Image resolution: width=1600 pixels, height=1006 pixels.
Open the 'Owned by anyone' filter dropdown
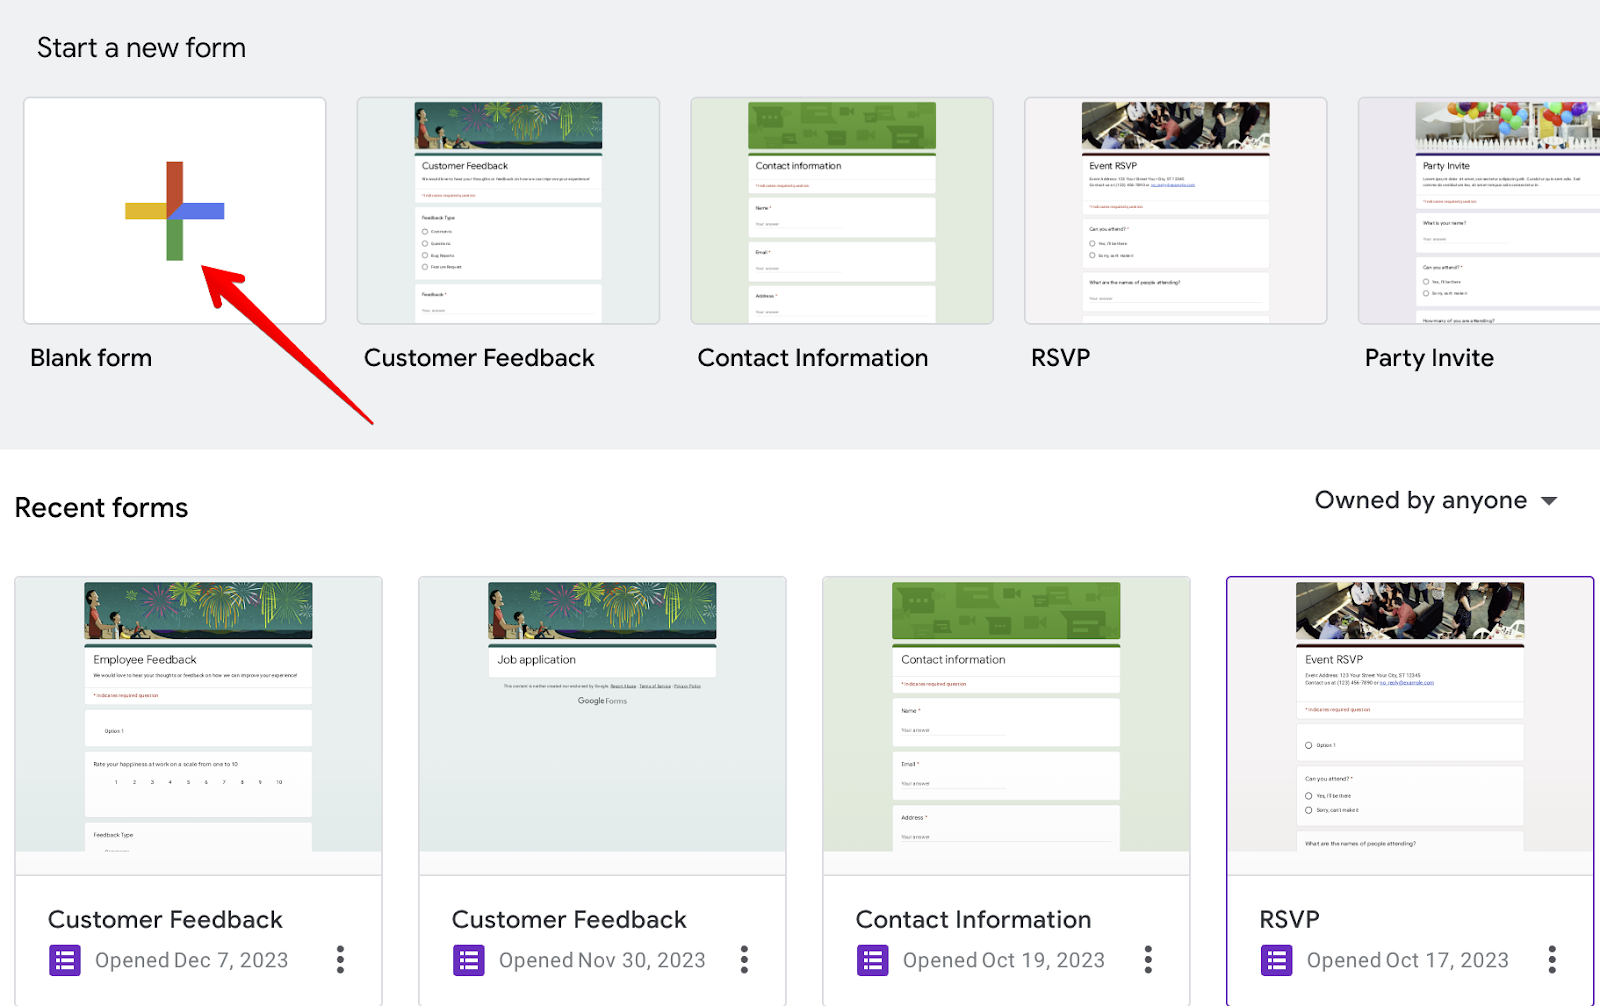click(1437, 500)
